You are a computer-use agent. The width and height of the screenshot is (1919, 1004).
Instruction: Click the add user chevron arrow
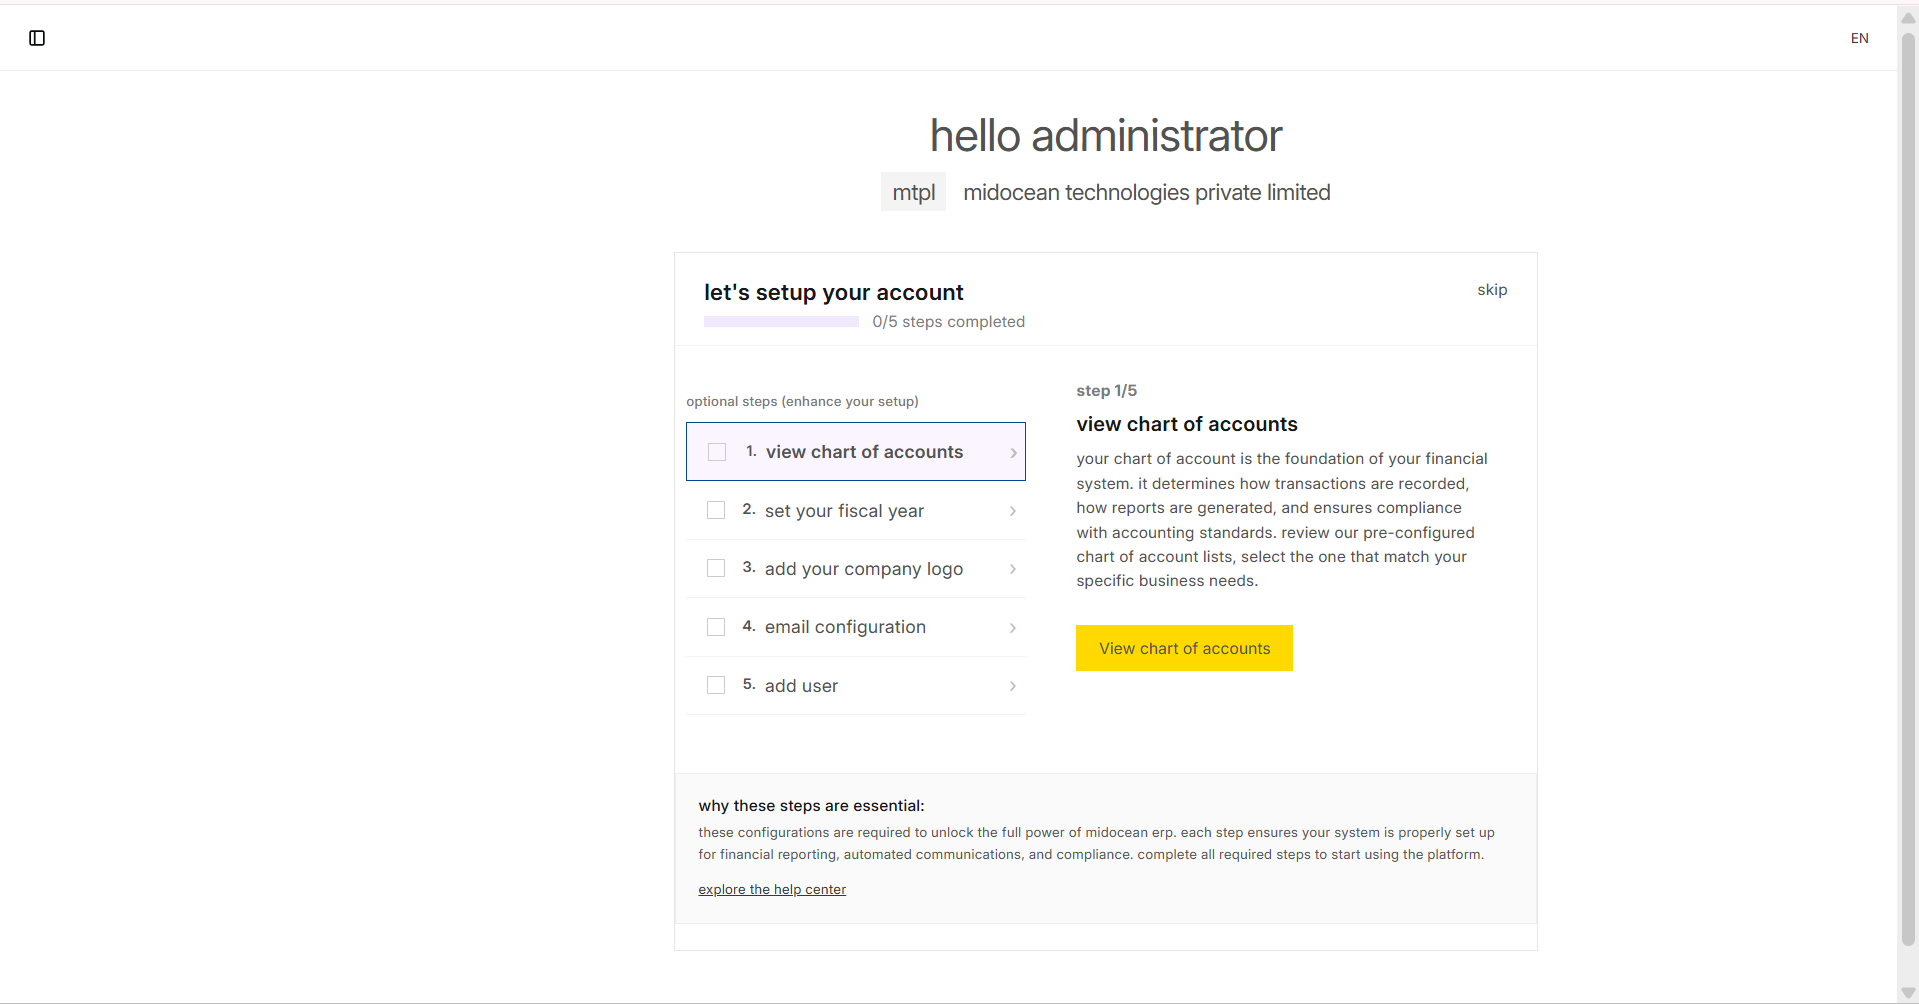tap(1013, 686)
